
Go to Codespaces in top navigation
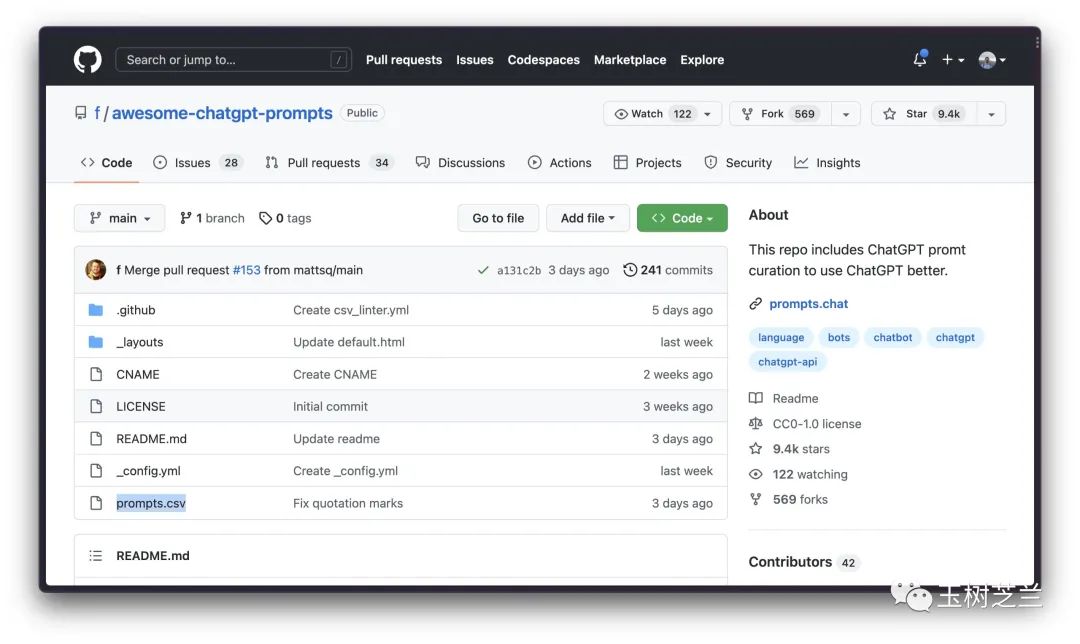tap(543, 60)
